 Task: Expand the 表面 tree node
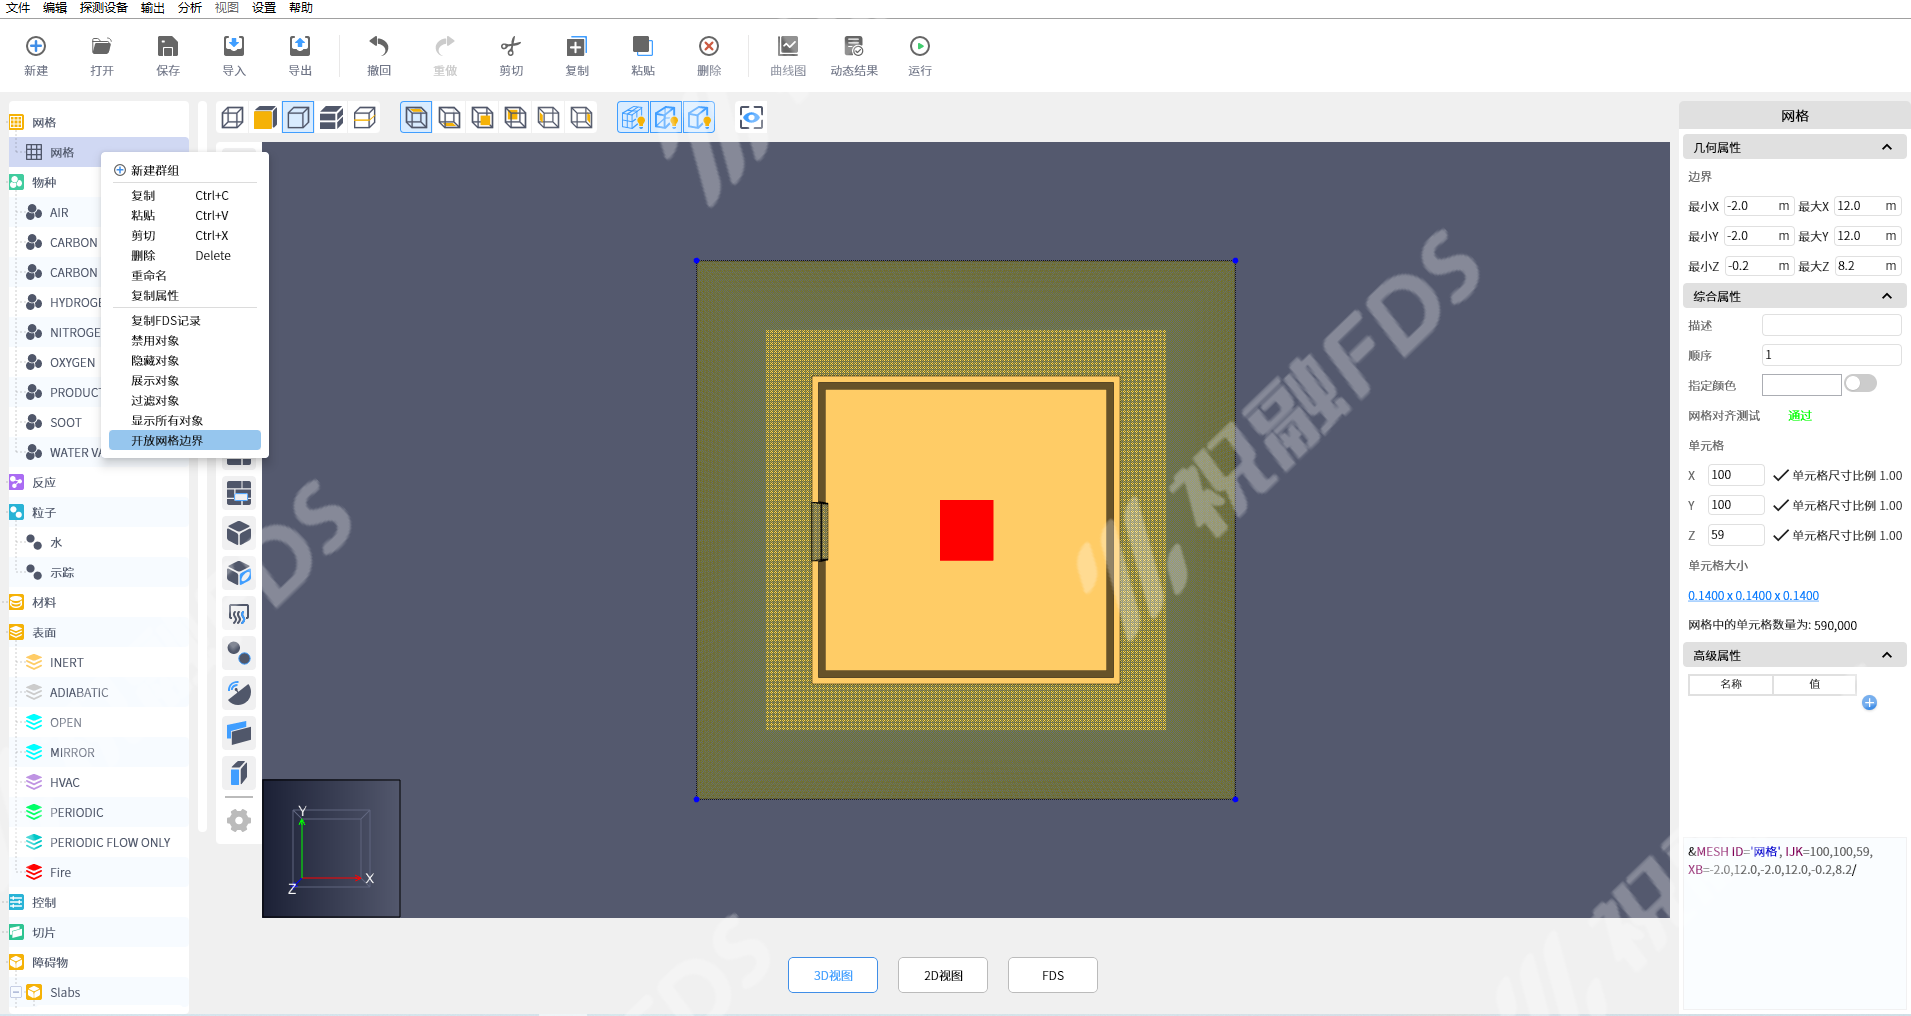tap(16, 632)
